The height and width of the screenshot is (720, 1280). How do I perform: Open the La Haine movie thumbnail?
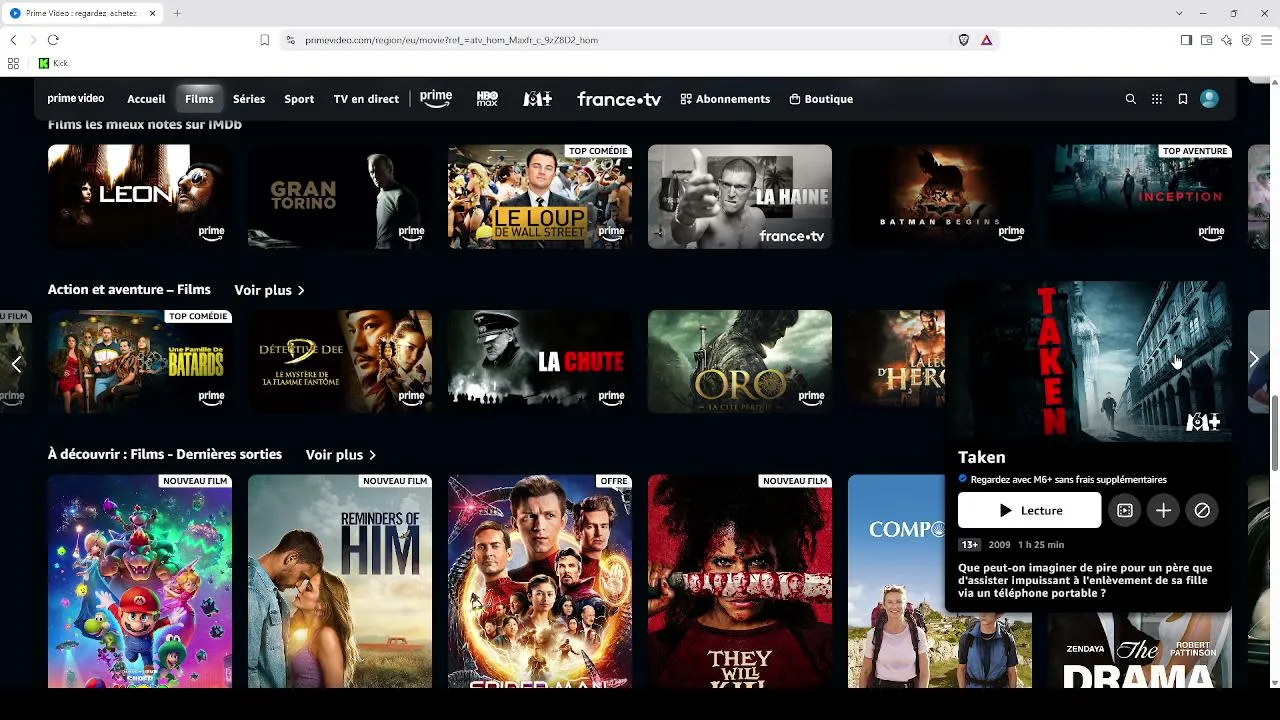click(740, 196)
